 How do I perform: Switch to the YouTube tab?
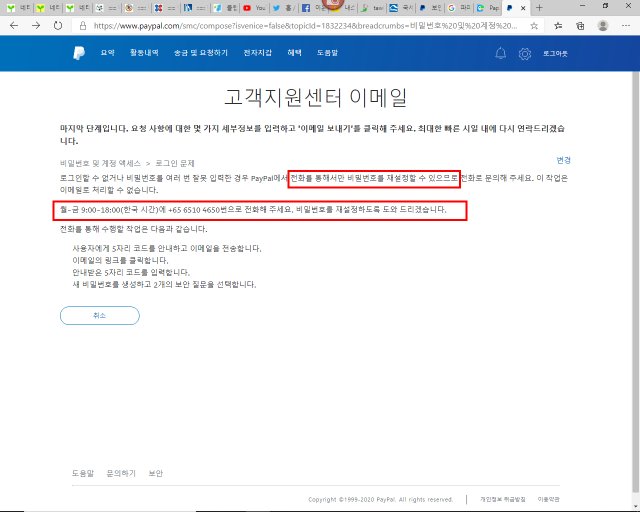255,8
